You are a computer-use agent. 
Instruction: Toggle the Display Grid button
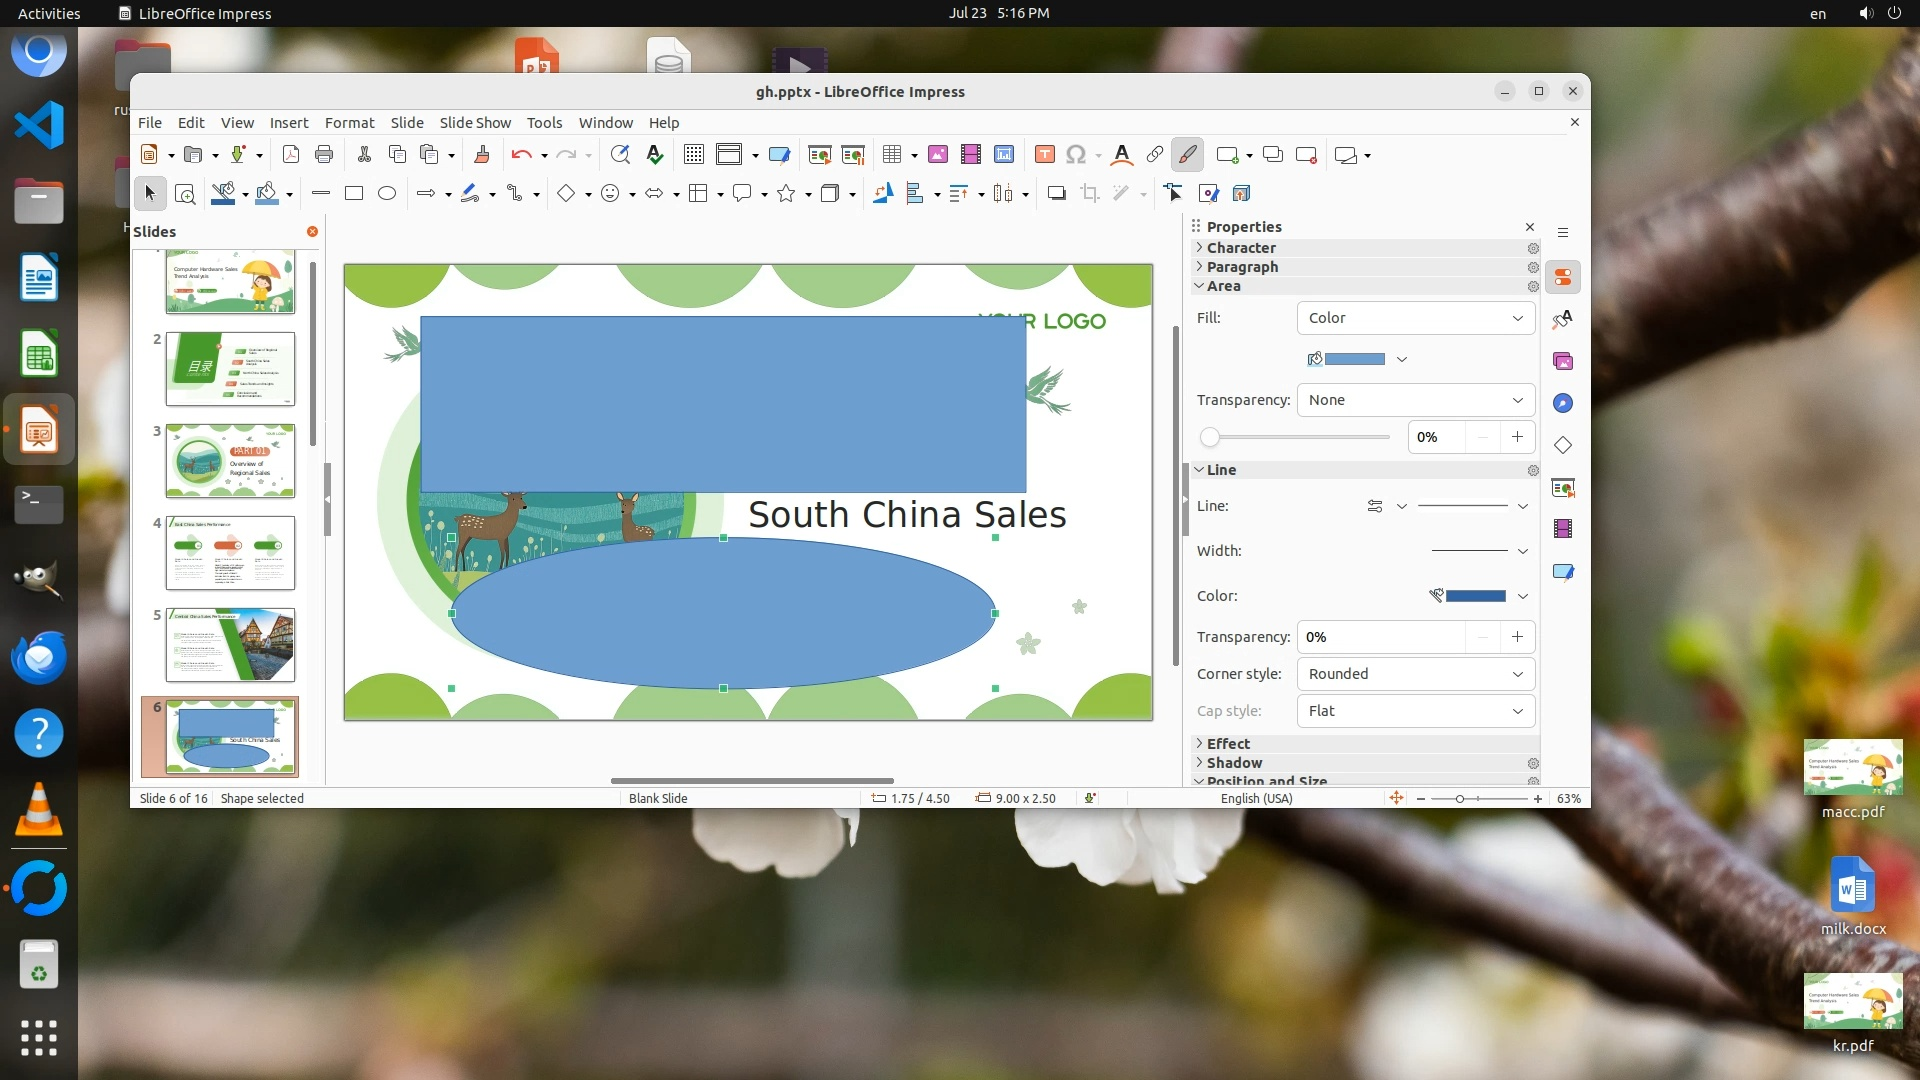(x=693, y=154)
